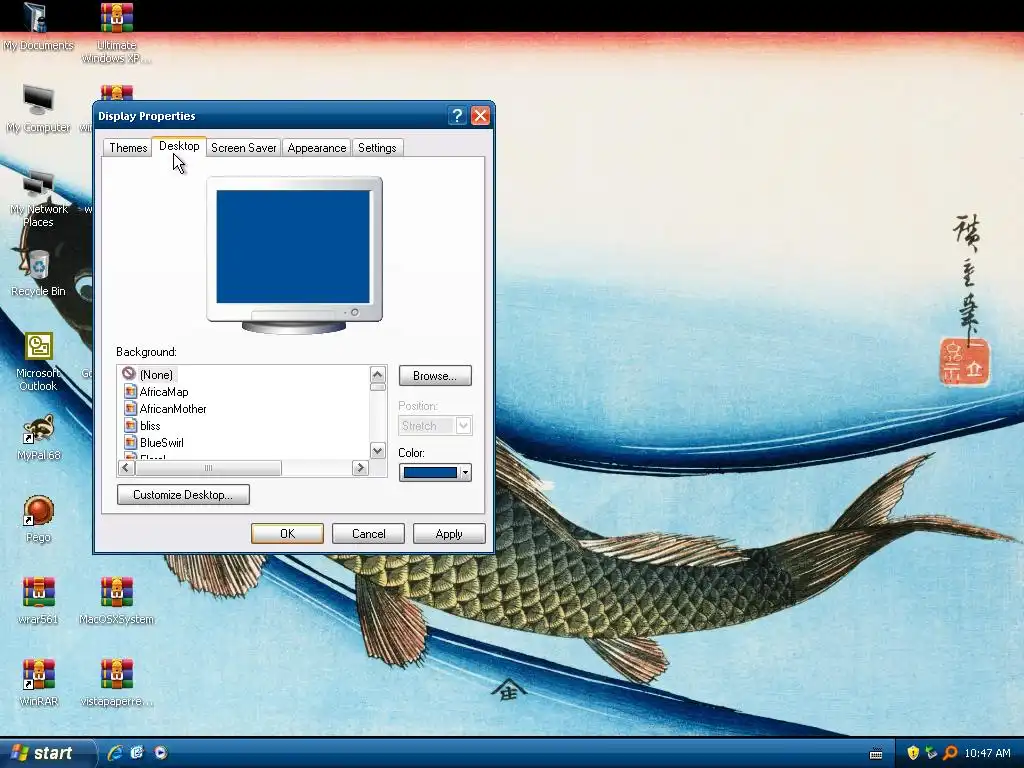This screenshot has height=768, width=1024.
Task: Open the vistapaperre archive icon
Action: point(116,683)
